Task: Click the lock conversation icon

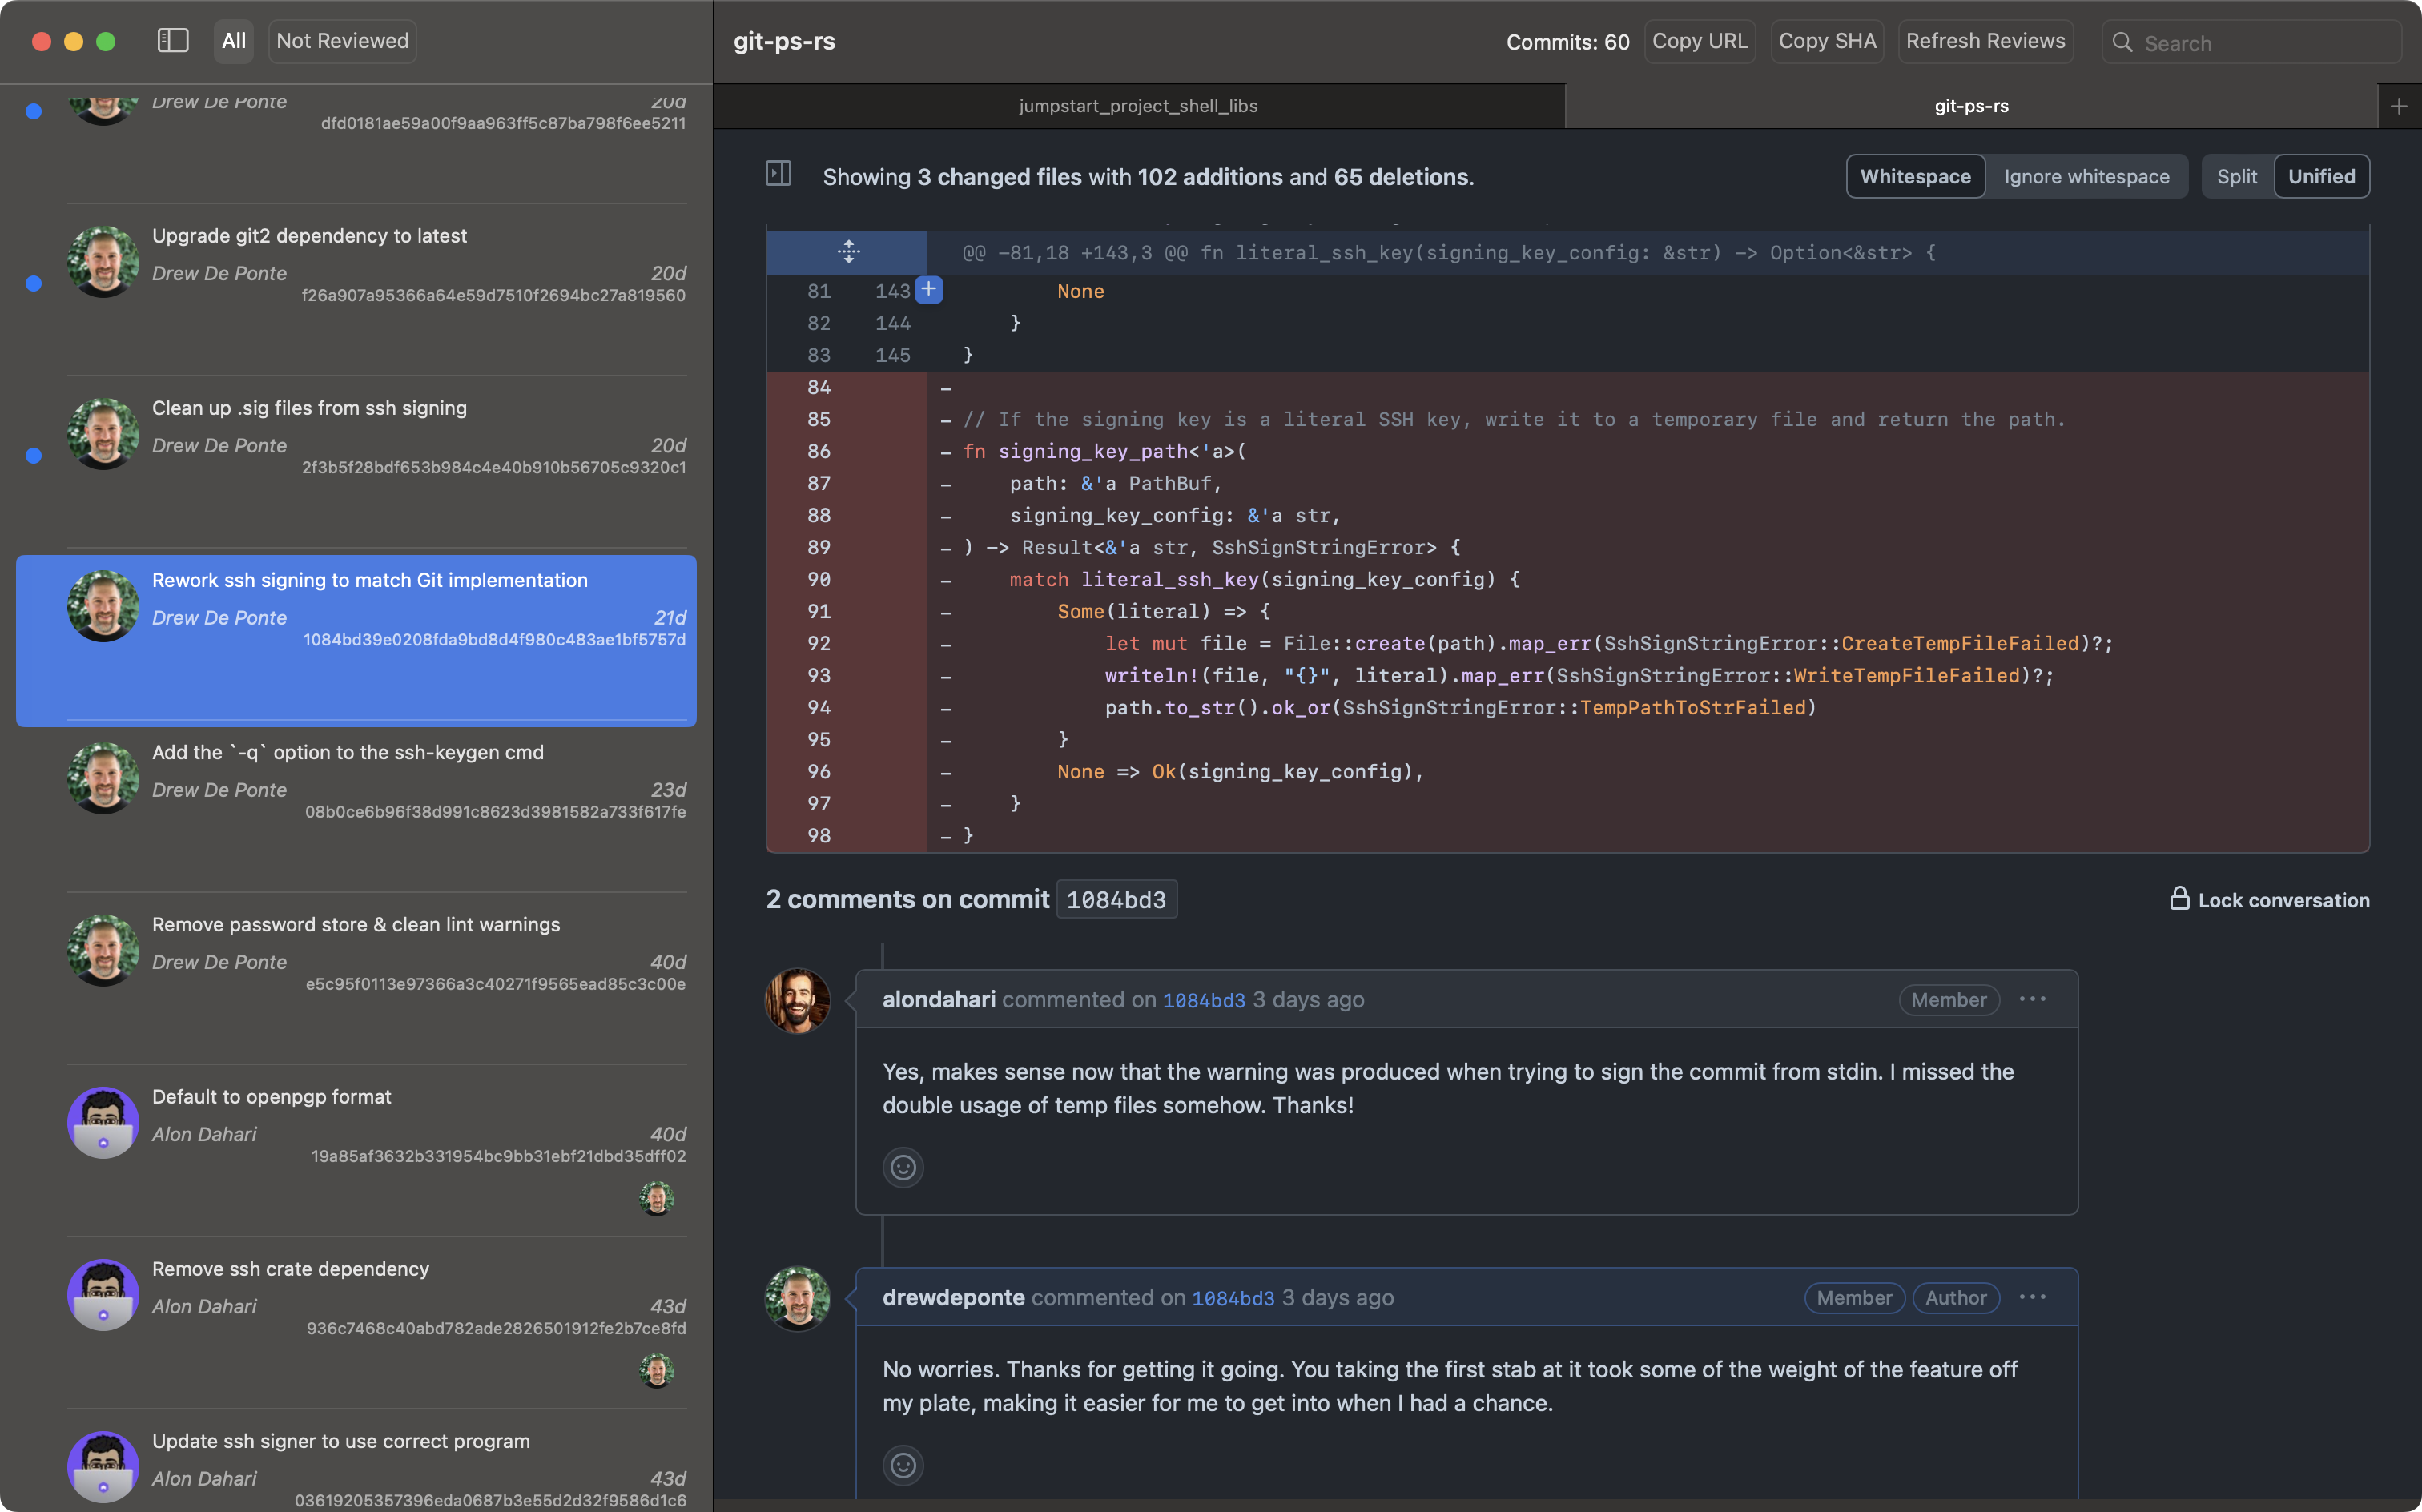Action: (2179, 899)
